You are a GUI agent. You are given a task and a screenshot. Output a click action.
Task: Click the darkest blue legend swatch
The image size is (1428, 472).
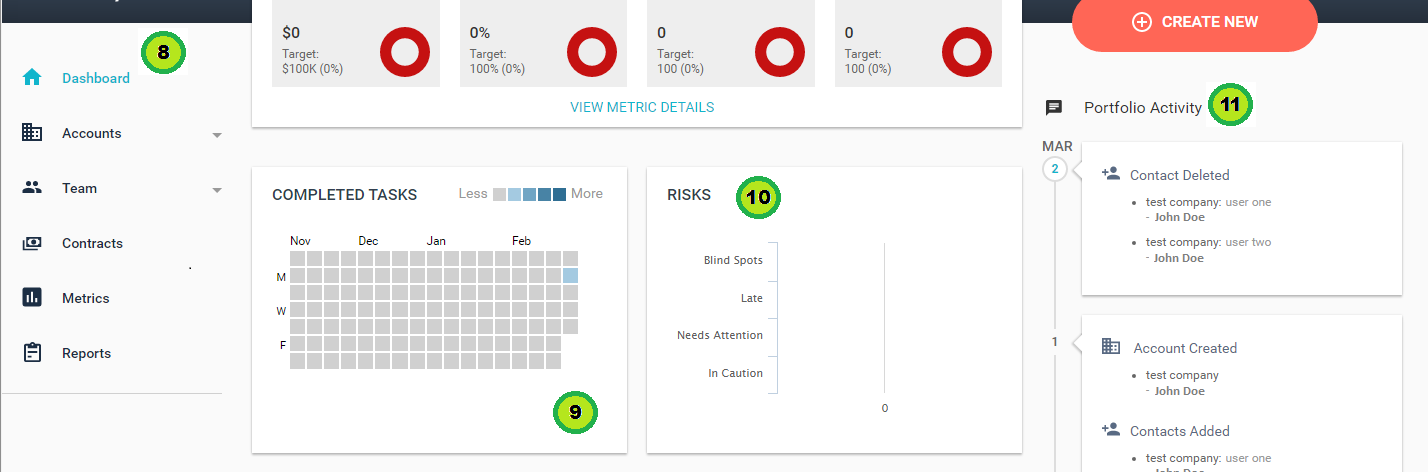coord(560,194)
